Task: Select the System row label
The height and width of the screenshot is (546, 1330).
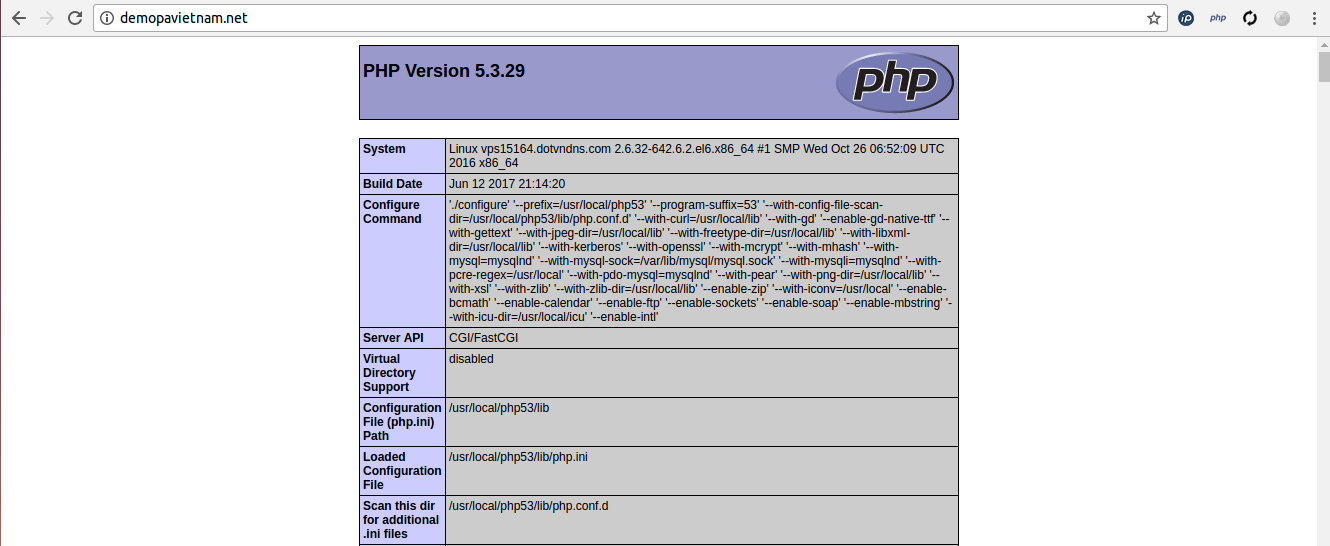Action: (x=384, y=149)
